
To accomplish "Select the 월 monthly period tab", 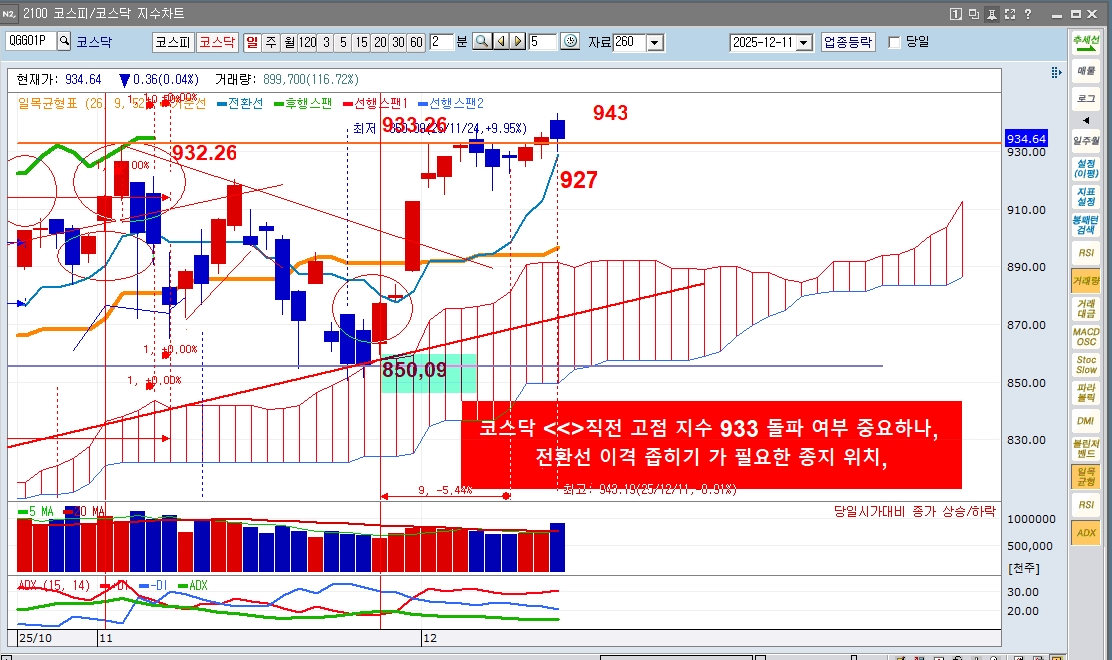I will (289, 42).
